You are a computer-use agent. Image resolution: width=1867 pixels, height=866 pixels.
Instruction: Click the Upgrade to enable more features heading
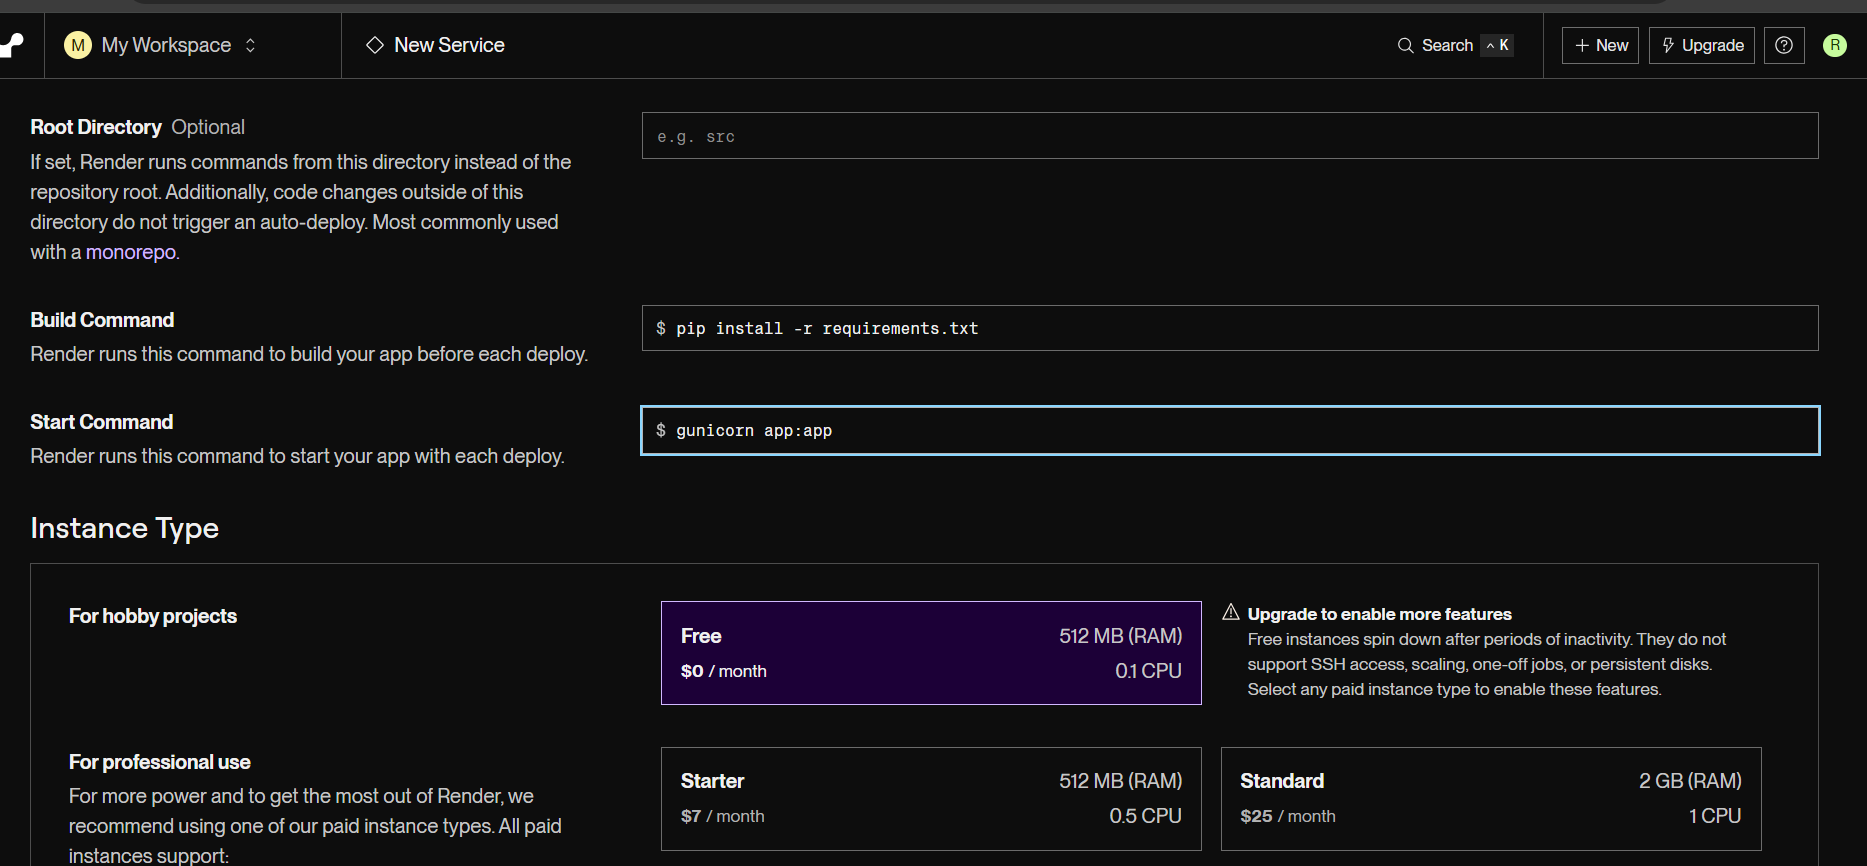[1379, 614]
